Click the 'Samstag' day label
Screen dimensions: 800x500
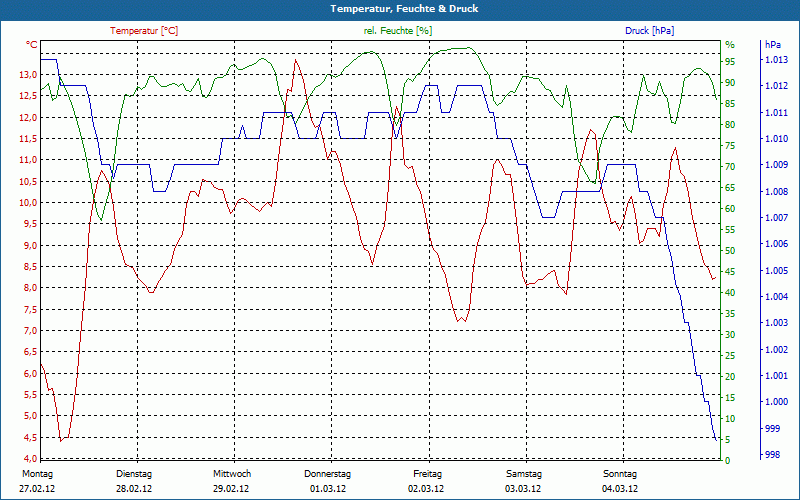point(524,474)
